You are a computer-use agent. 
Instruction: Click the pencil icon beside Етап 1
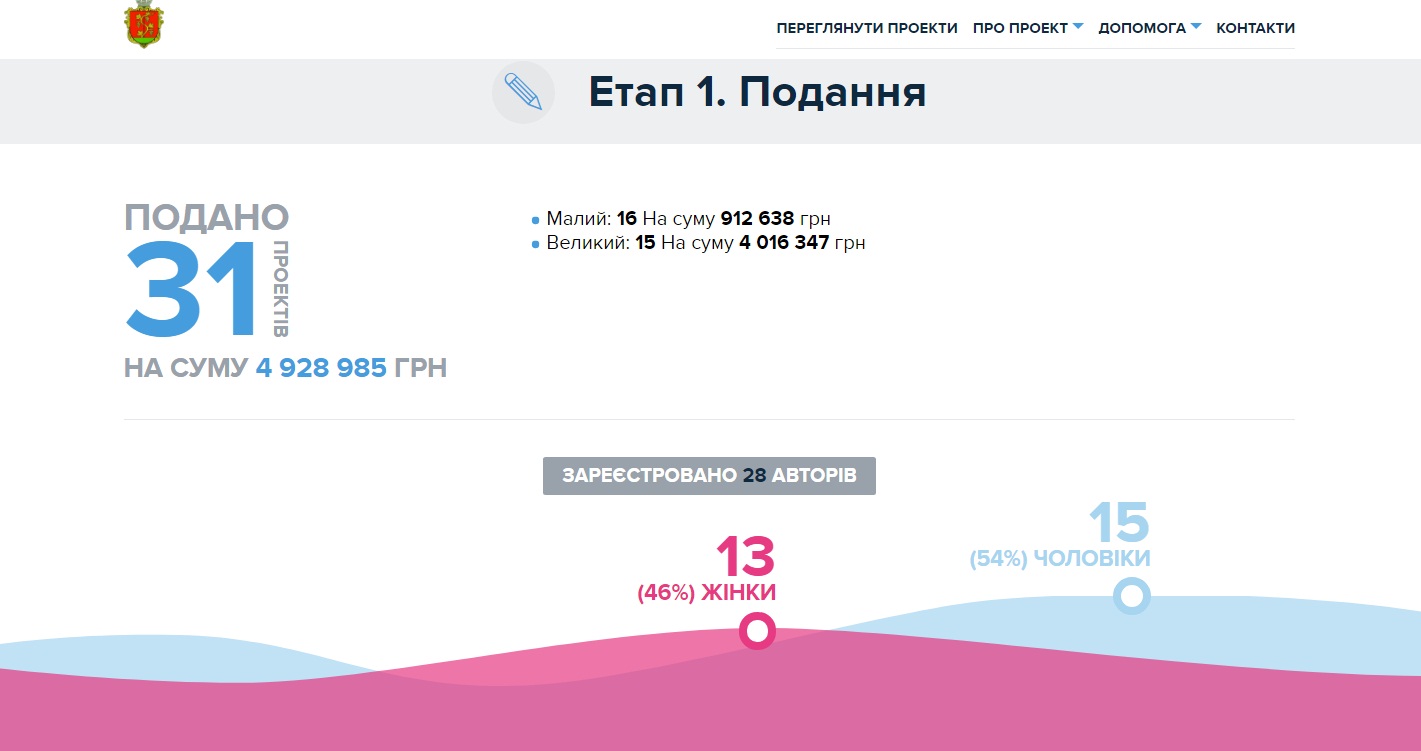click(x=523, y=92)
